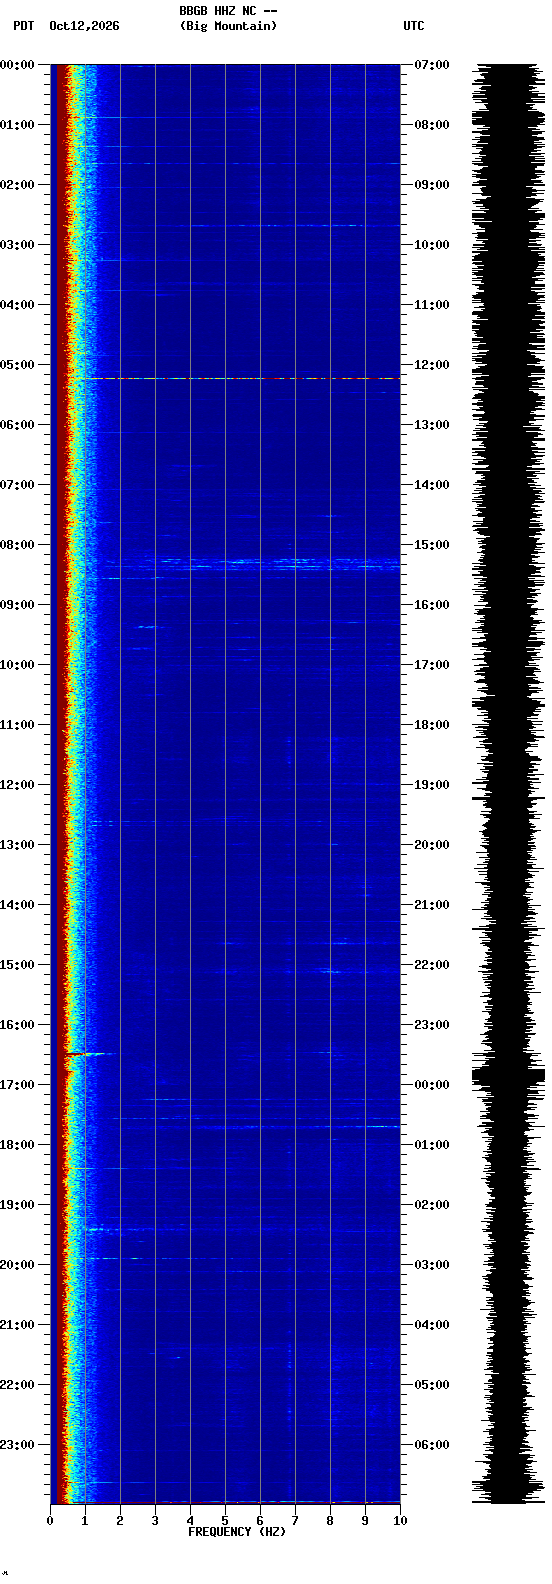Click the frequency axis tick '5'

(x=225, y=1521)
